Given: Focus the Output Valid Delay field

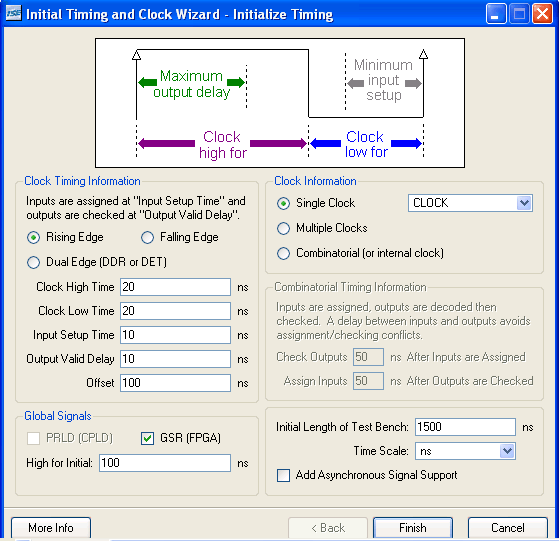Looking at the screenshot, I should point(175,359).
